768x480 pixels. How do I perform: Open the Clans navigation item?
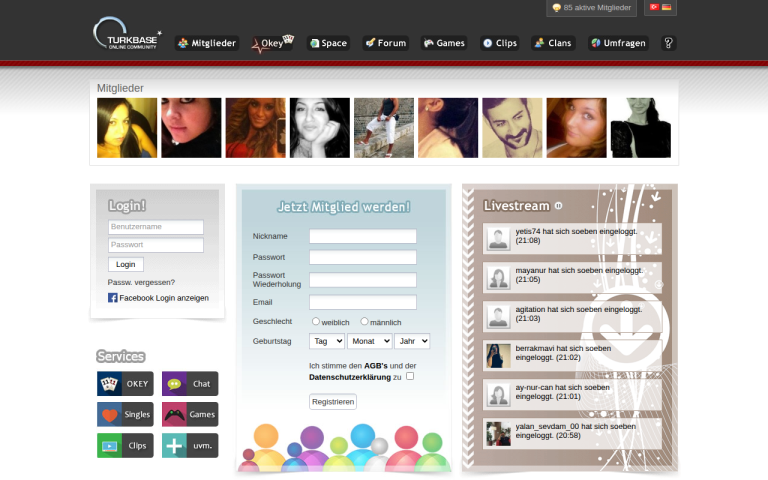coord(553,43)
